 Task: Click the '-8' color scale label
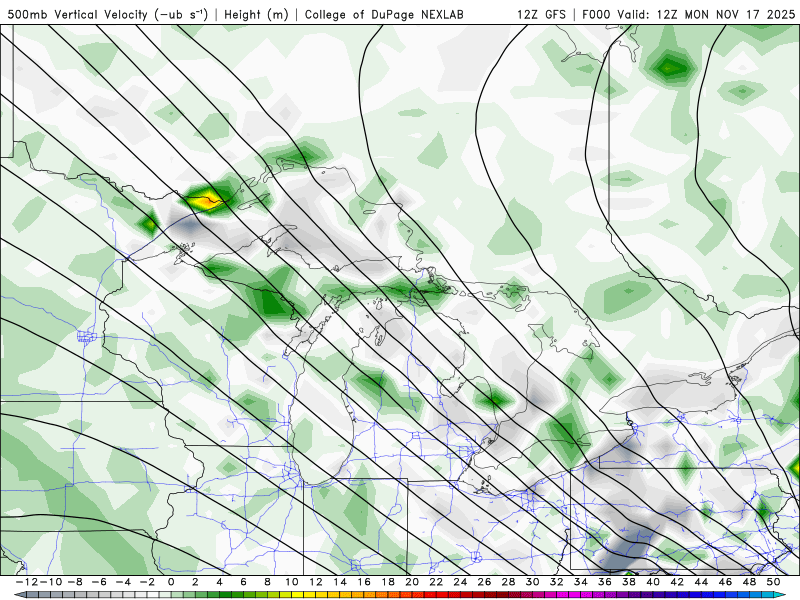74,582
